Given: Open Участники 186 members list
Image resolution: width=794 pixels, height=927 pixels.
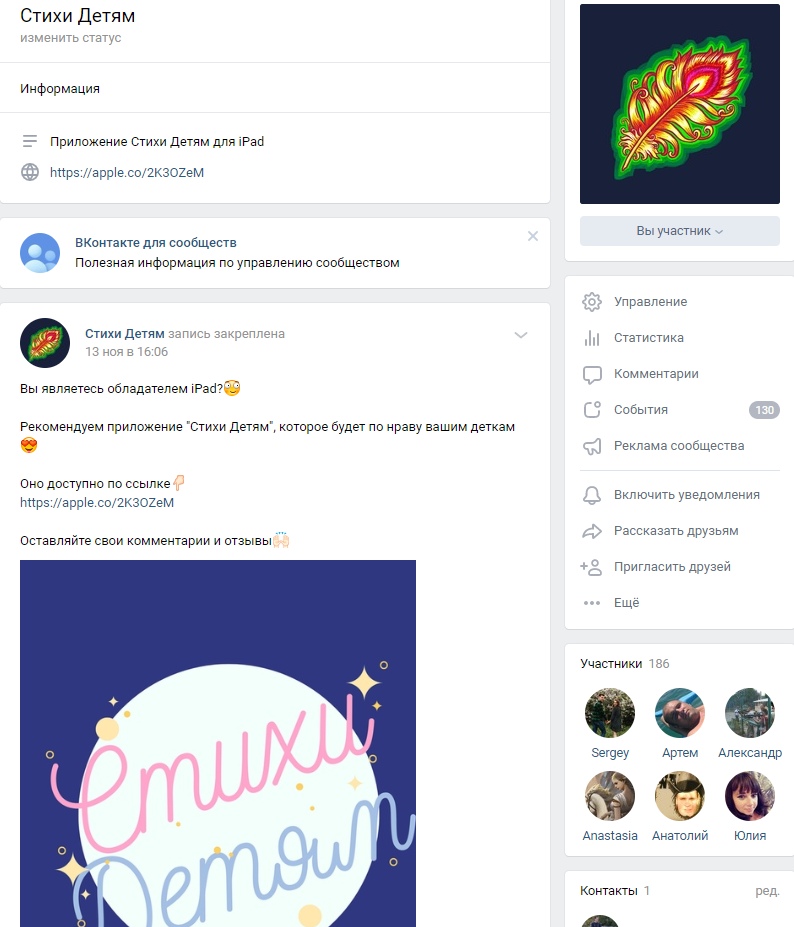Looking at the screenshot, I should 624,663.
